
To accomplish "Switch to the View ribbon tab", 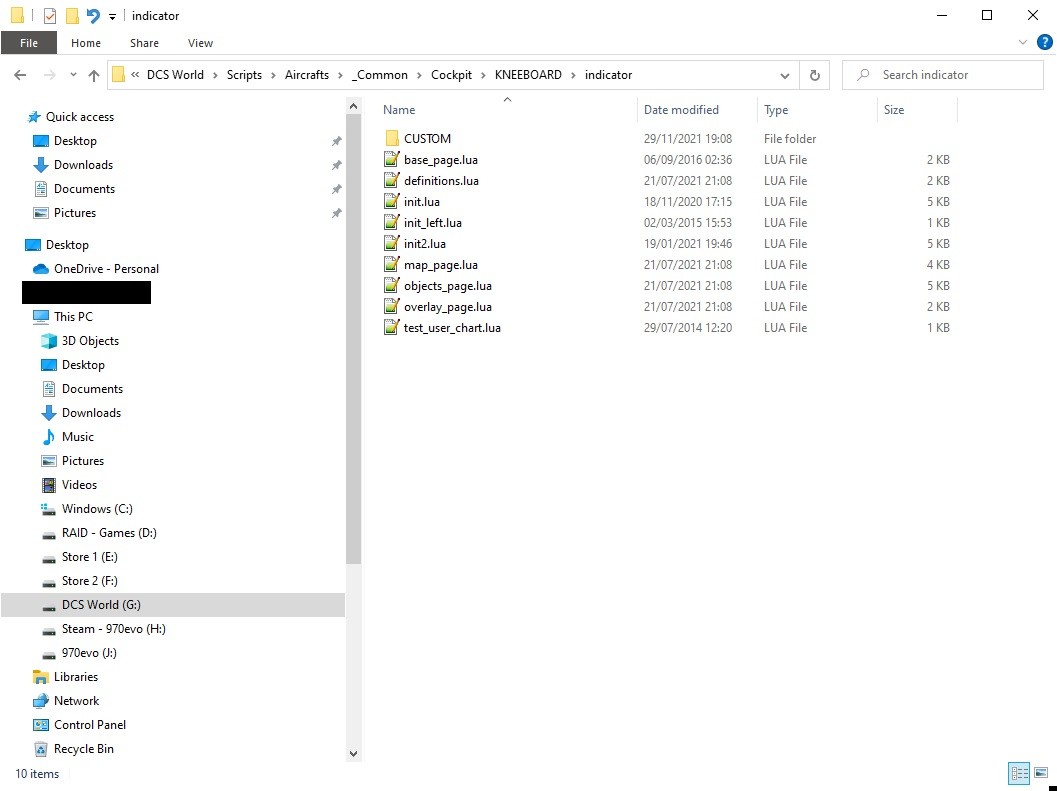I will pyautogui.click(x=200, y=42).
